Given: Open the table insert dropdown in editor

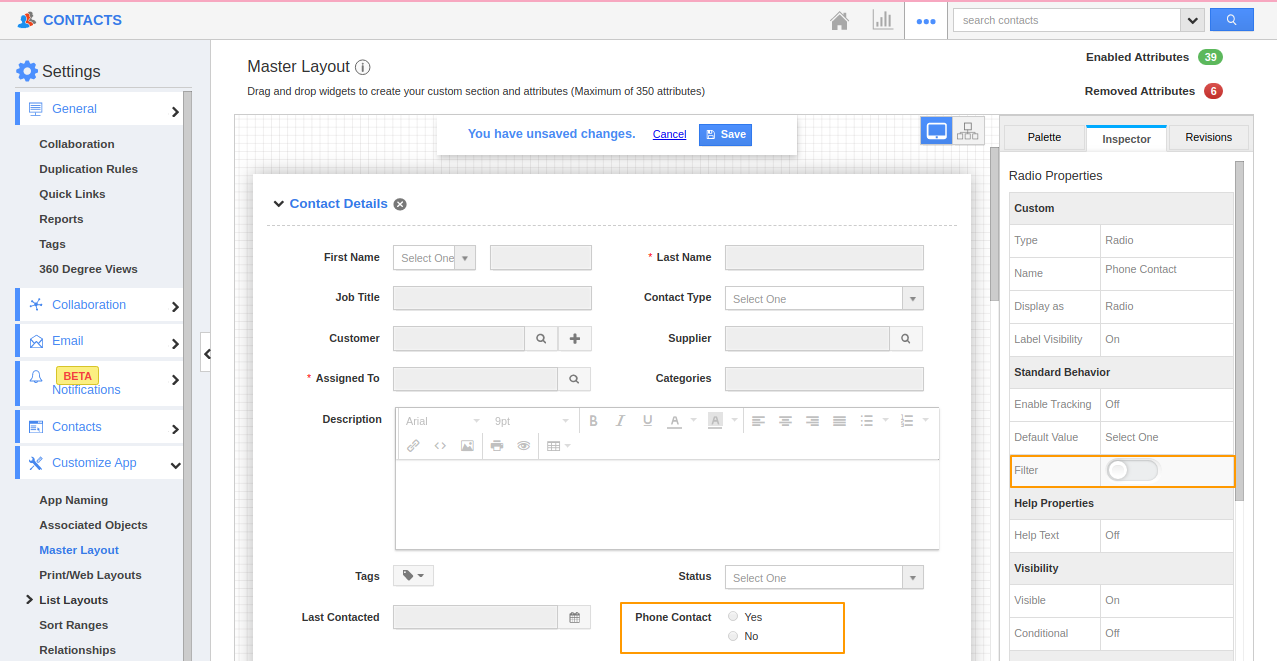Looking at the screenshot, I should 558,446.
